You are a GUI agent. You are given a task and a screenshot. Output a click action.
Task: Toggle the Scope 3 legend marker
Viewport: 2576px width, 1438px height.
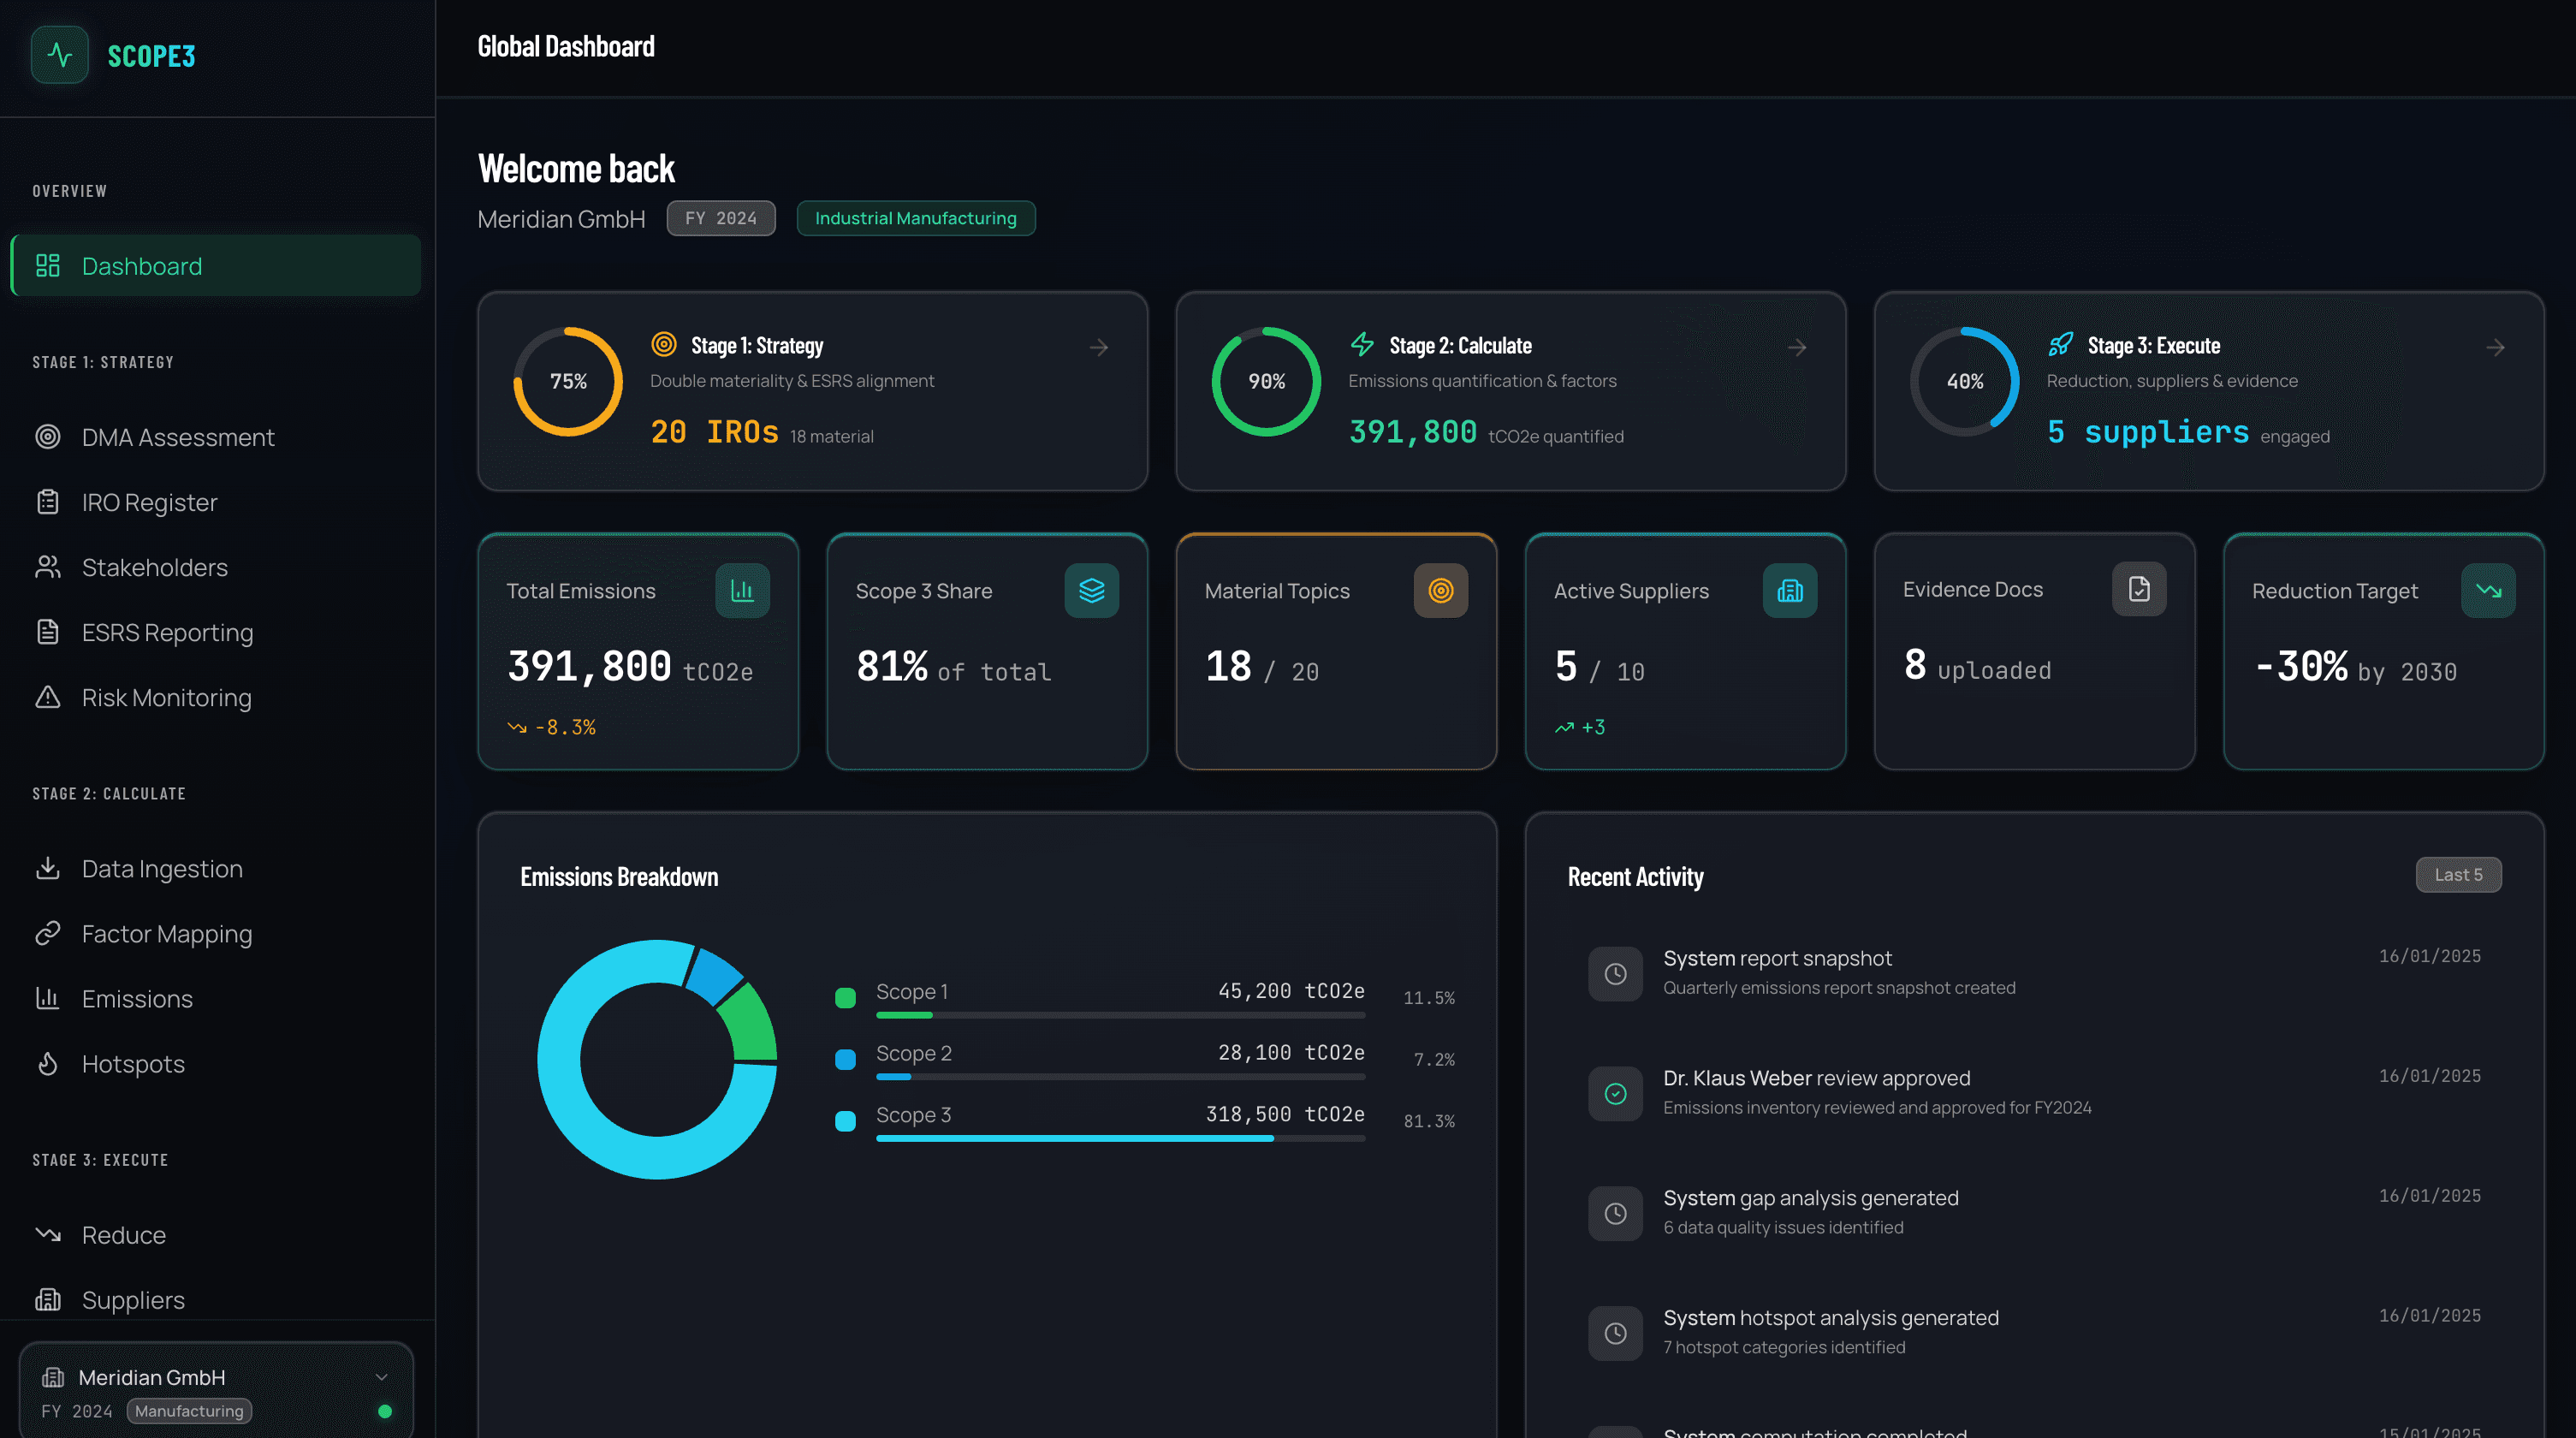845,1120
